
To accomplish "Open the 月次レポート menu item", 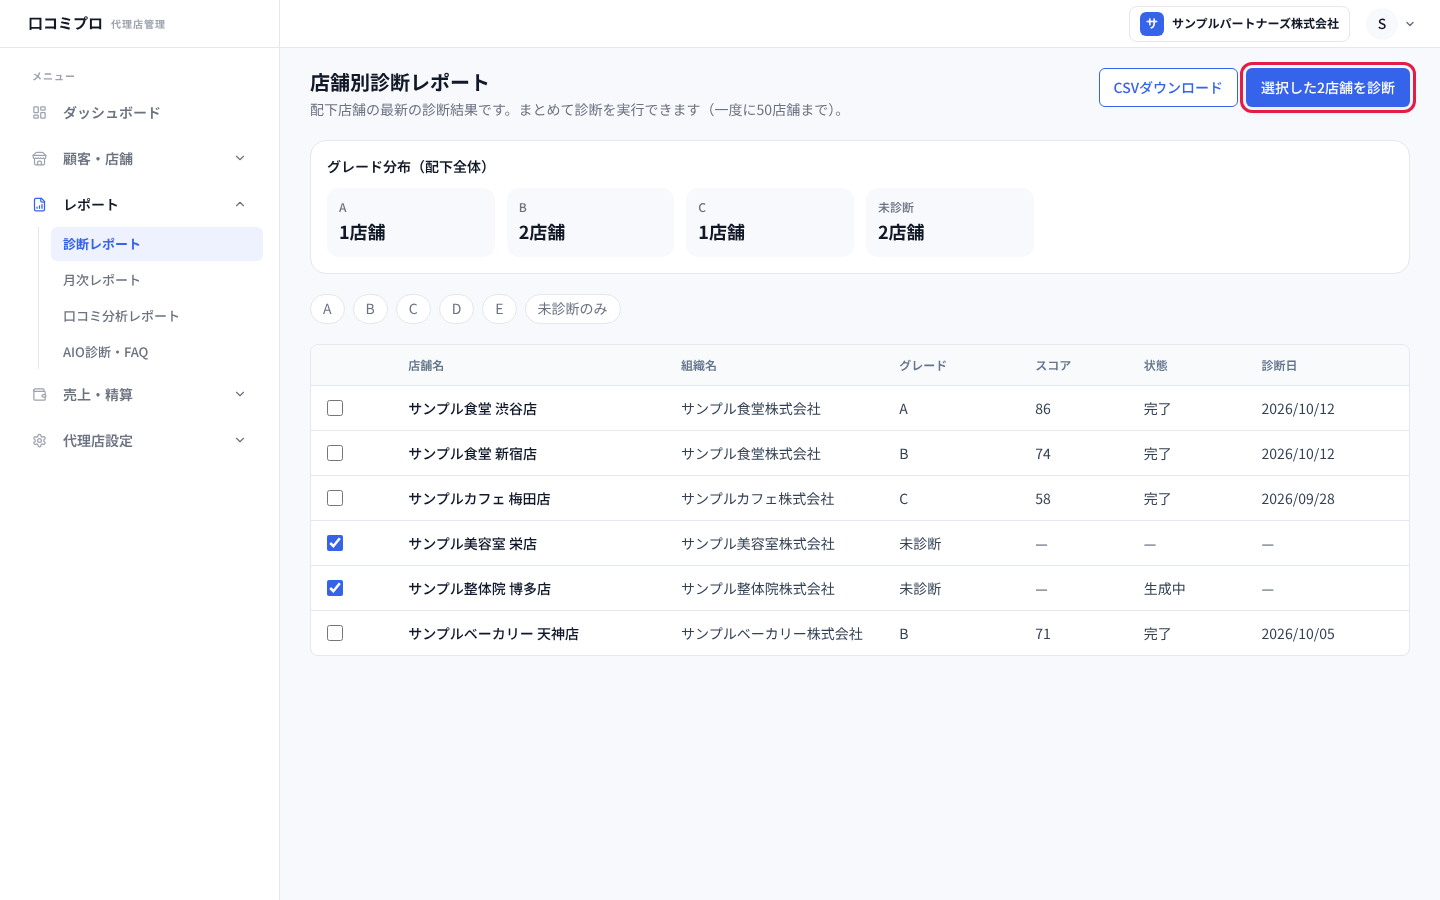I will tap(157, 280).
